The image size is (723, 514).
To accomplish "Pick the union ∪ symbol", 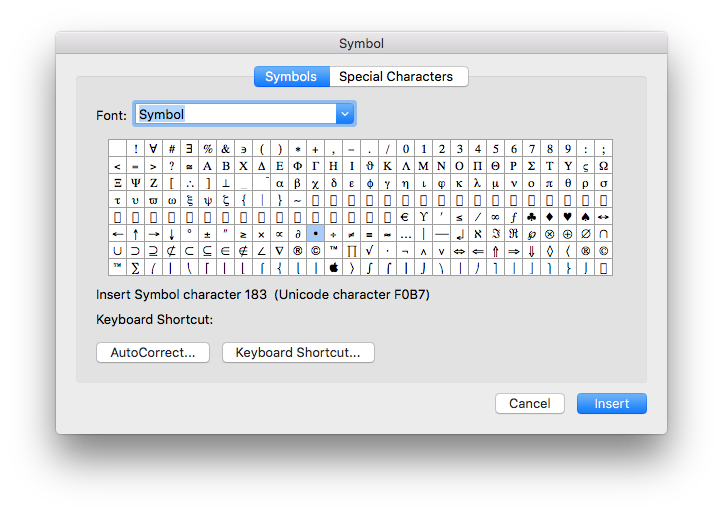I will 118,251.
